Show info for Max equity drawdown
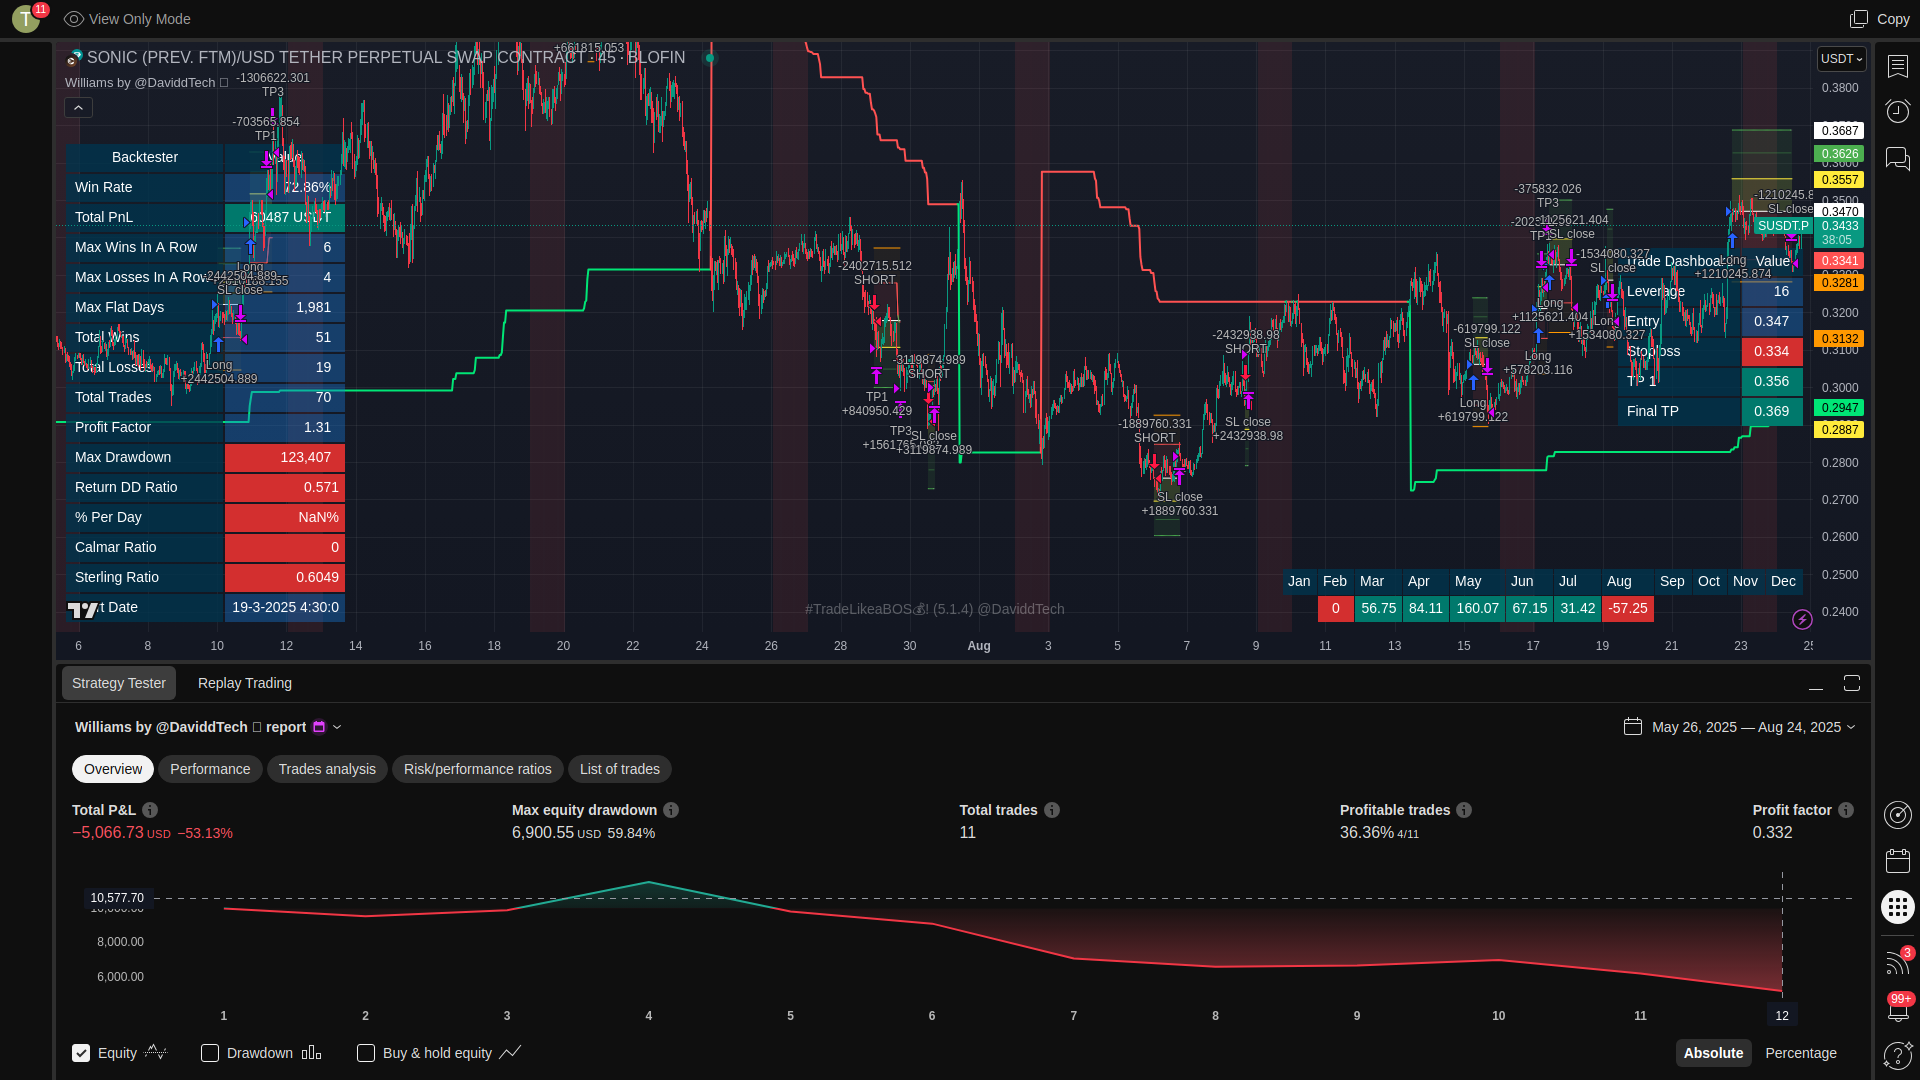1920x1080 pixels. tap(671, 810)
